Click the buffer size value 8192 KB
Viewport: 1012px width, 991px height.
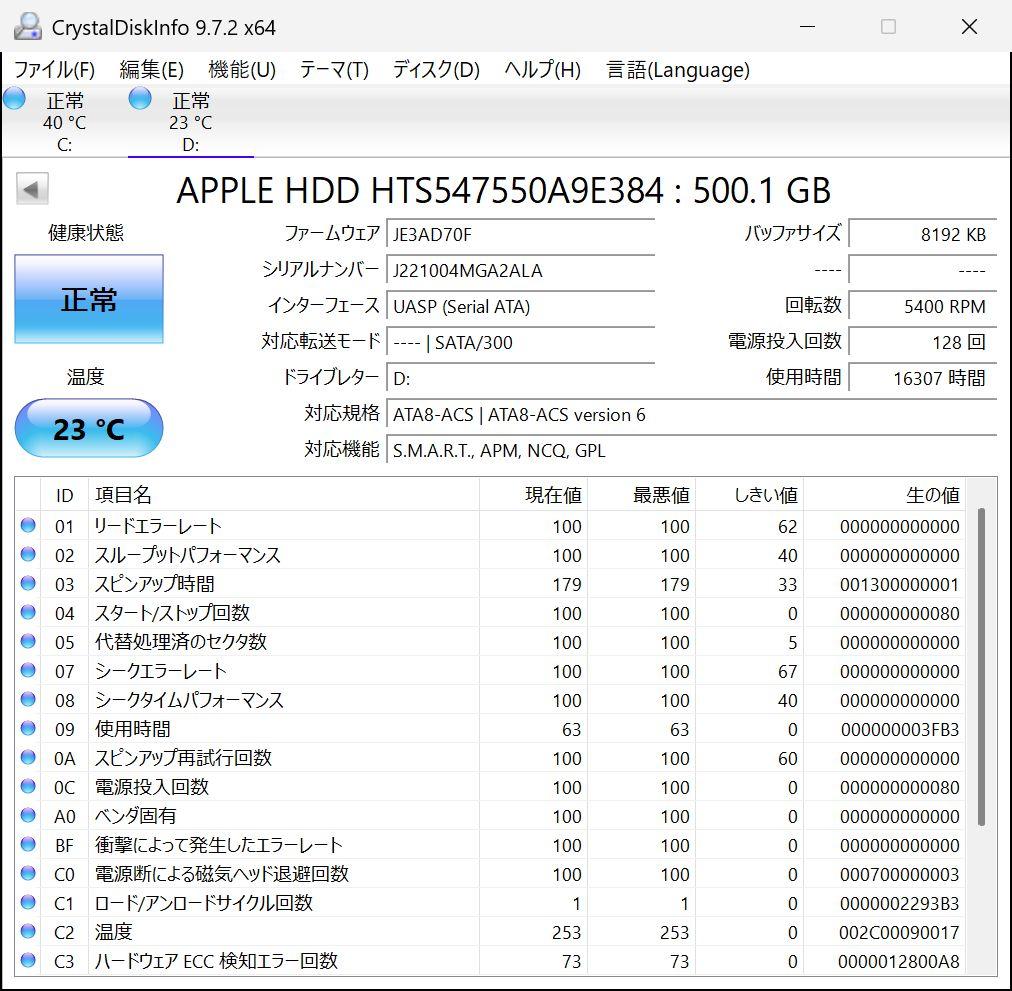point(922,234)
